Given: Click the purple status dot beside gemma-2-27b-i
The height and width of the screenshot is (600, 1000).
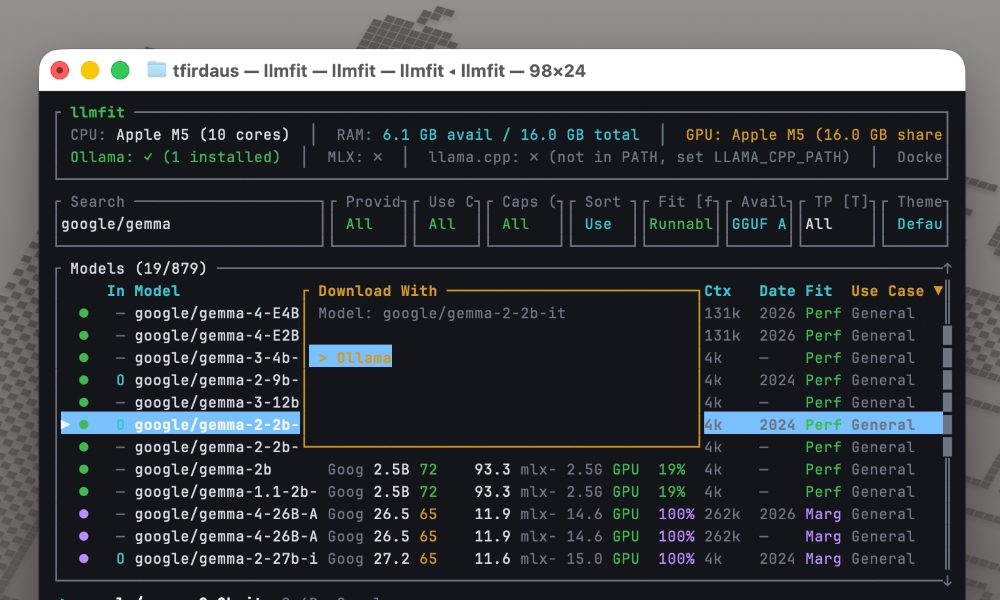Looking at the screenshot, I should 84,559.
